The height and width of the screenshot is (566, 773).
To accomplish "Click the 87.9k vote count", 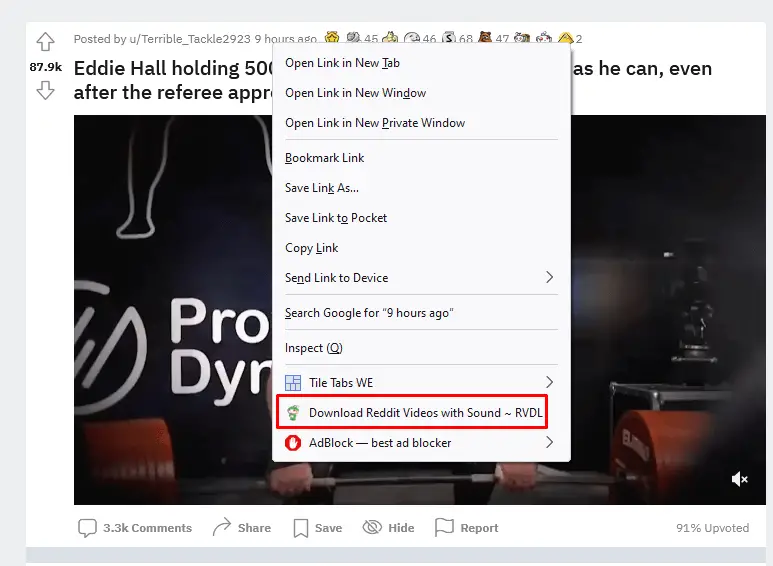I will click(45, 67).
